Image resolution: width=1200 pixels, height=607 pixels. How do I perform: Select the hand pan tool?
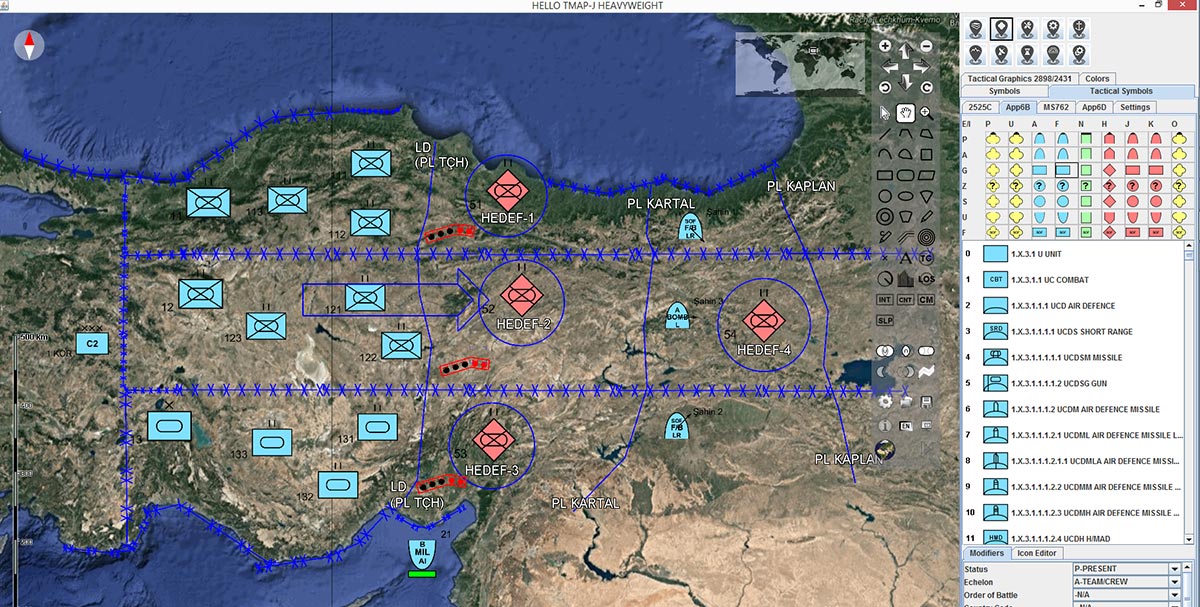coord(906,113)
